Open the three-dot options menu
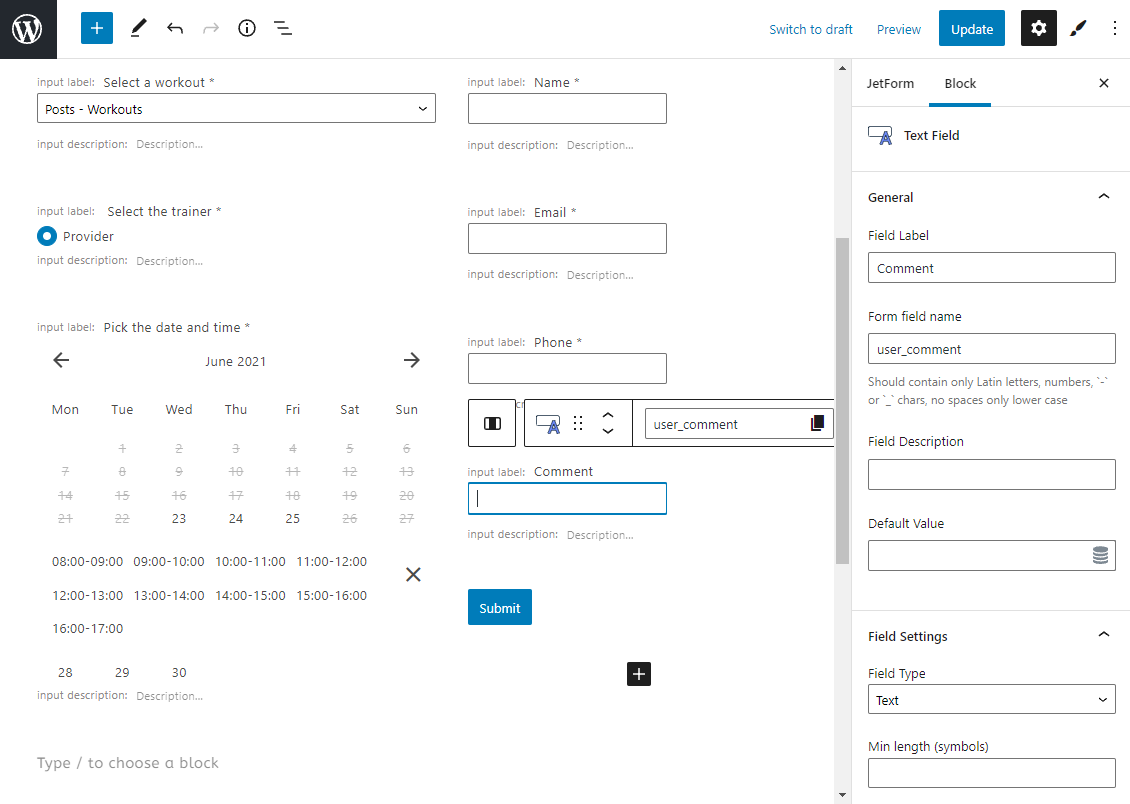This screenshot has width=1130, height=804. pyautogui.click(x=1114, y=28)
